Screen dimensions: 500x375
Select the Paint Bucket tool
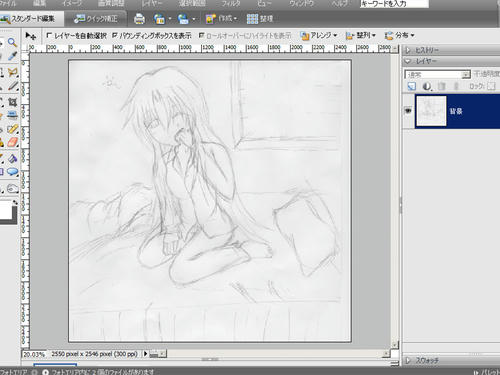(x=12, y=158)
